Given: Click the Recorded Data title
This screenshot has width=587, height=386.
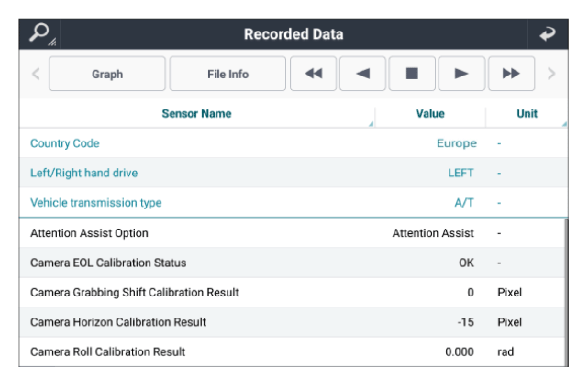Looking at the screenshot, I should (294, 34).
